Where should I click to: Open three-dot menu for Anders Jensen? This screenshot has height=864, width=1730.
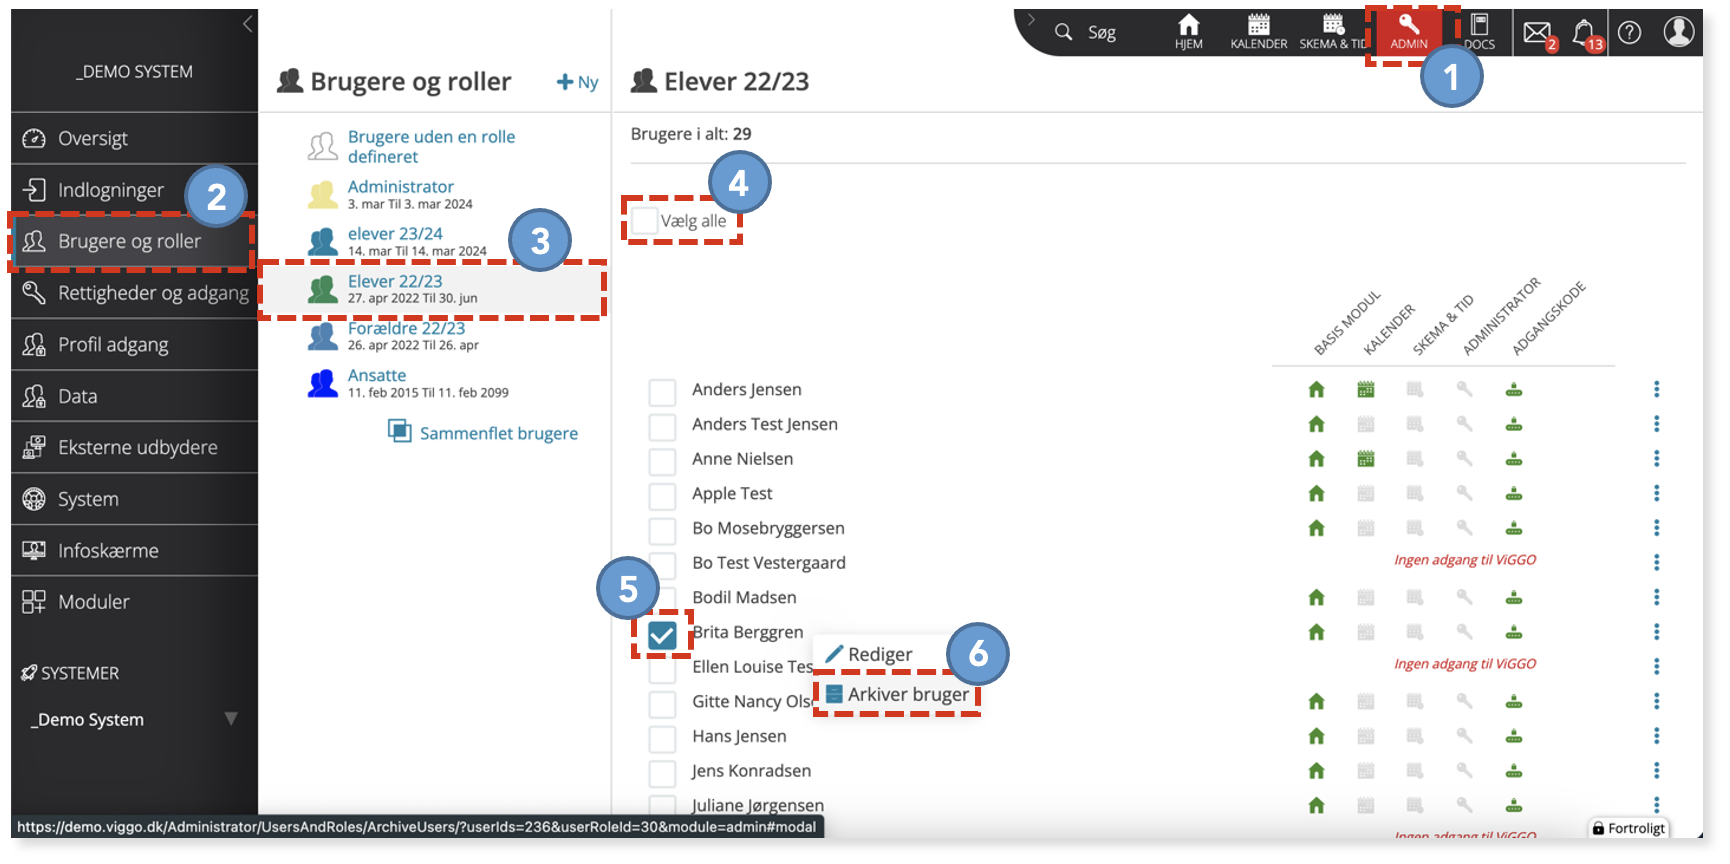point(1656,389)
